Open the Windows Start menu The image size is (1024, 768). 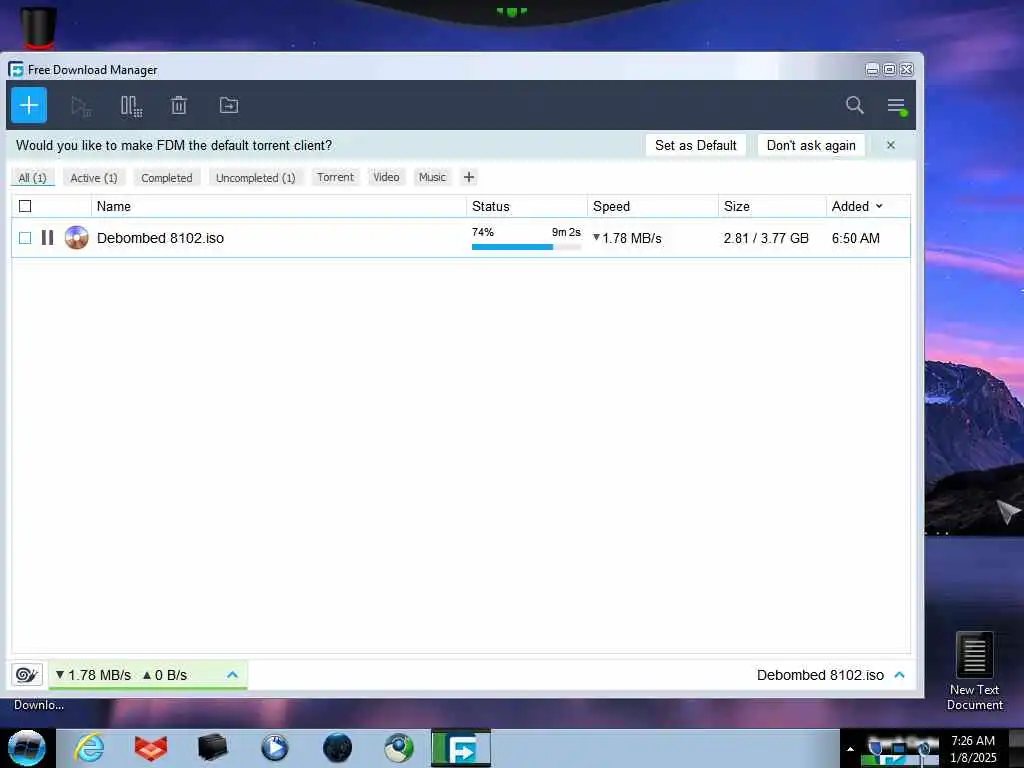coord(27,748)
